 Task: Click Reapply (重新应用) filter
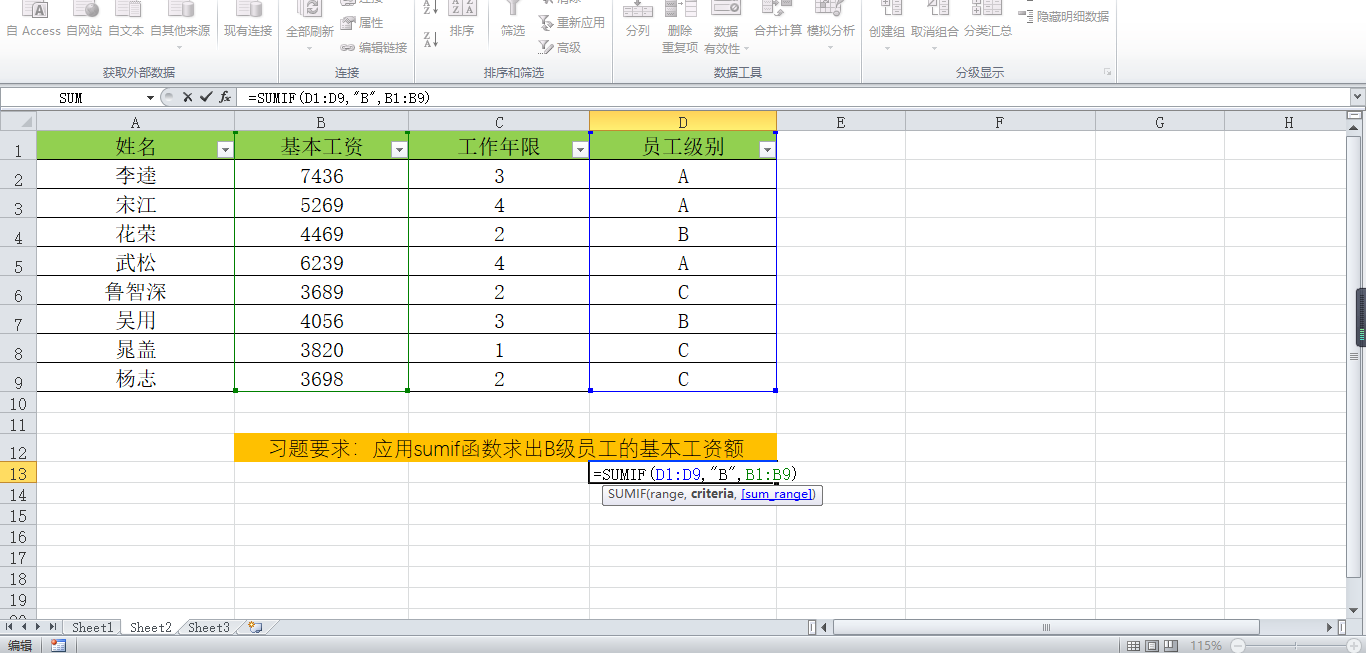pos(571,23)
